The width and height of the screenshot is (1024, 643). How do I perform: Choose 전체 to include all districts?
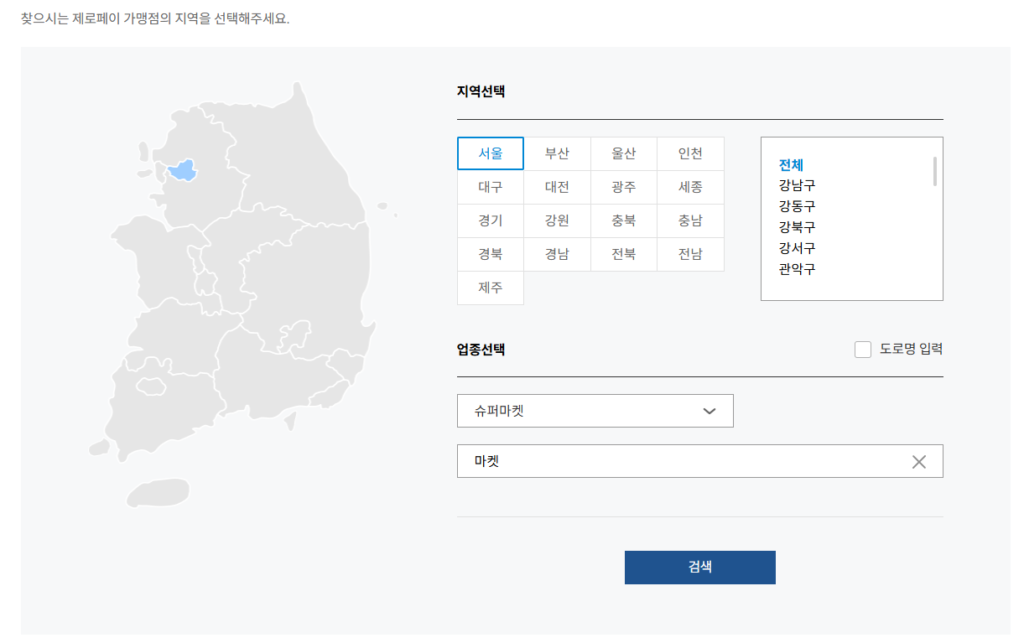click(x=793, y=163)
